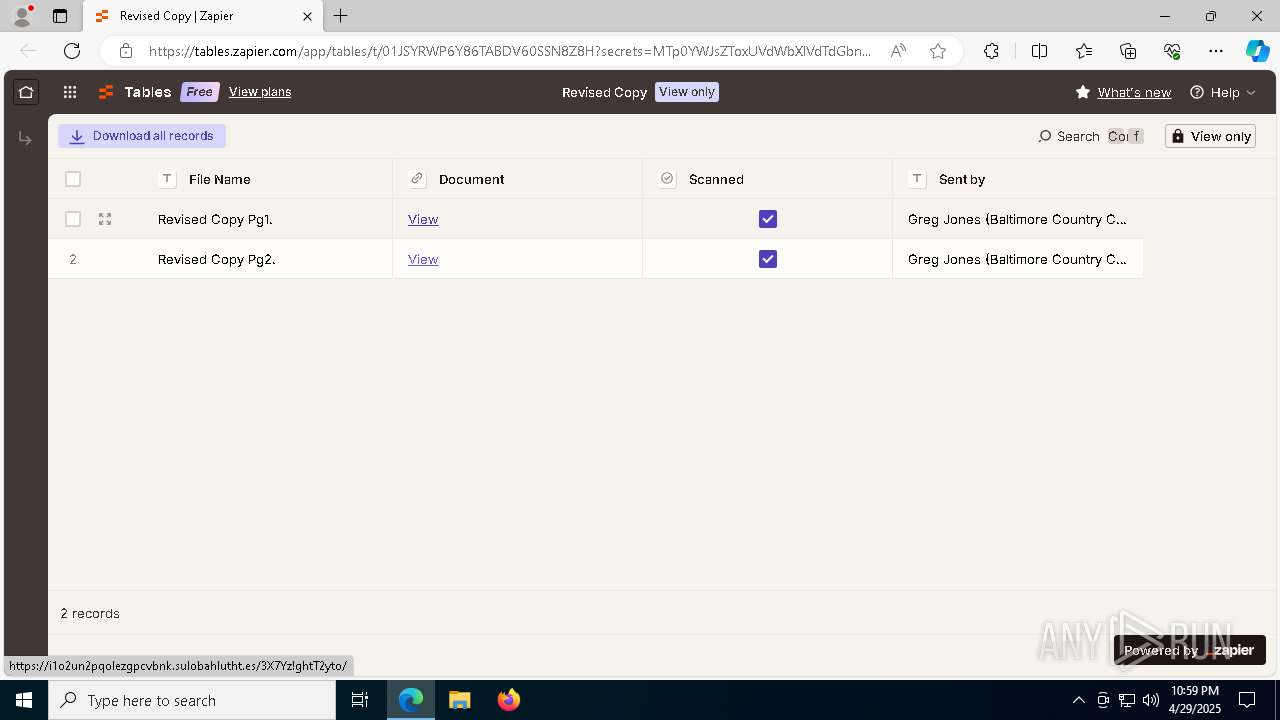Click the Tables logo icon
This screenshot has width=1280, height=720.
(106, 92)
